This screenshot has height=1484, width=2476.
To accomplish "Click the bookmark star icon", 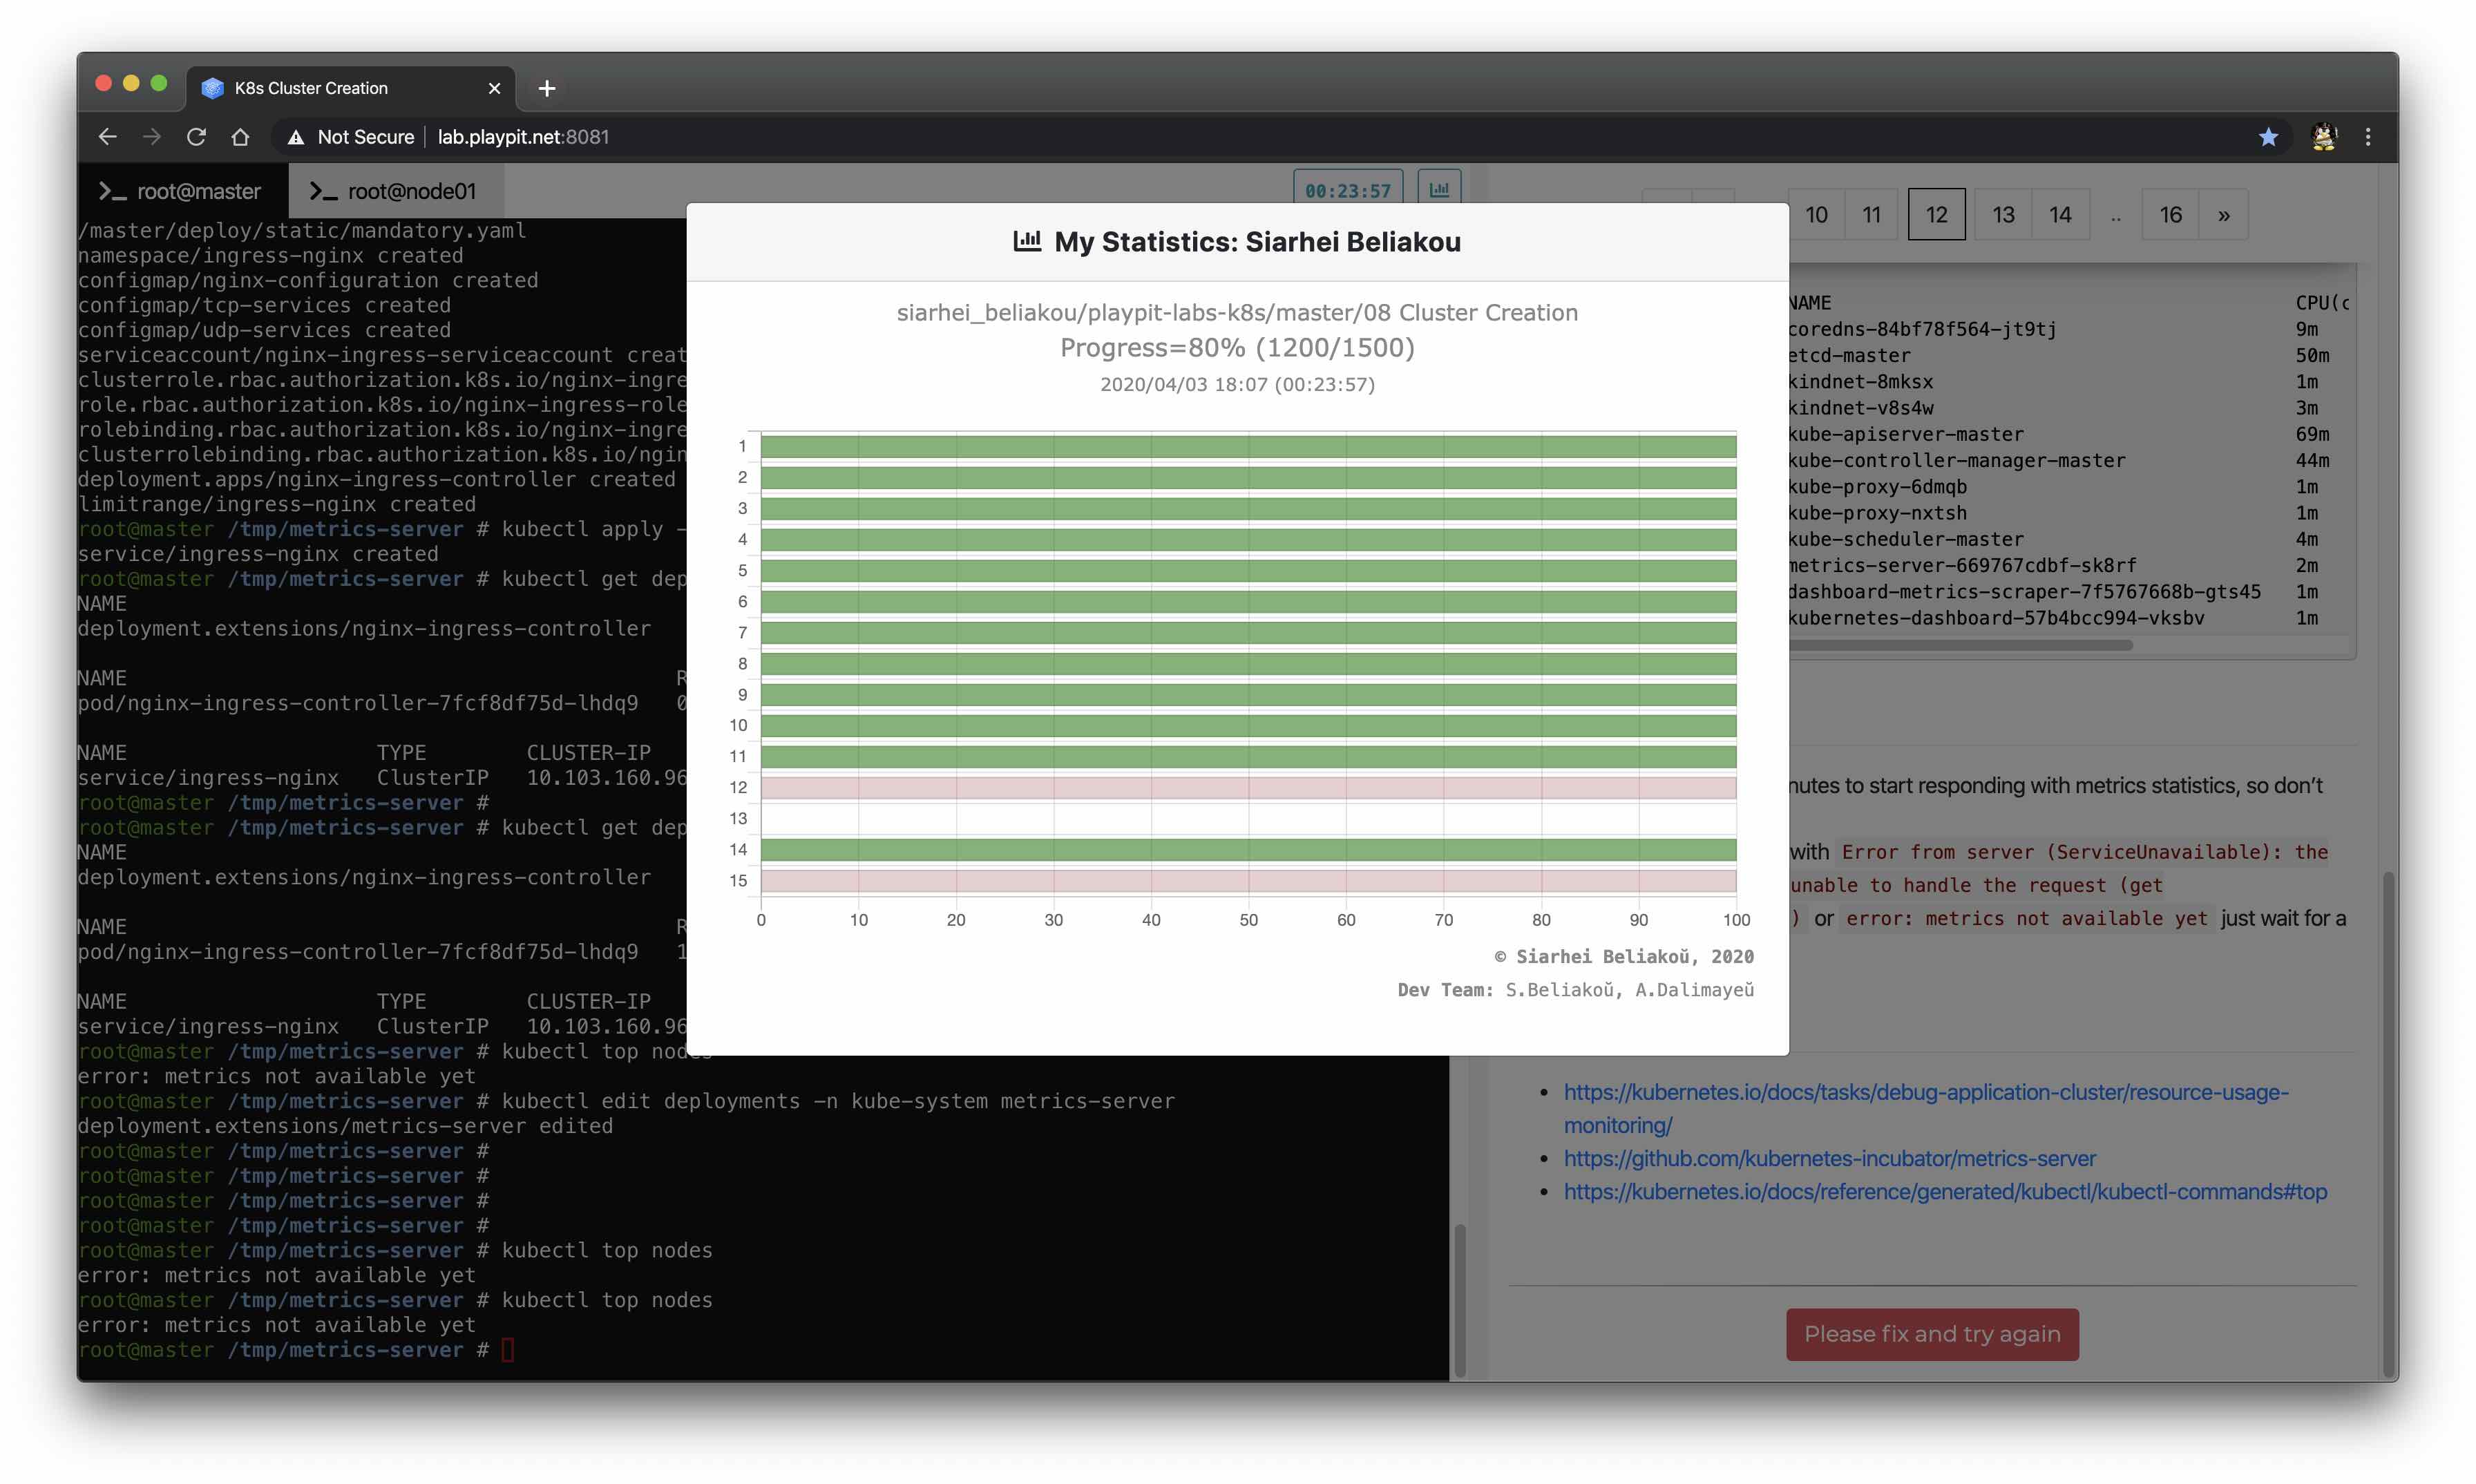I will [2268, 137].
